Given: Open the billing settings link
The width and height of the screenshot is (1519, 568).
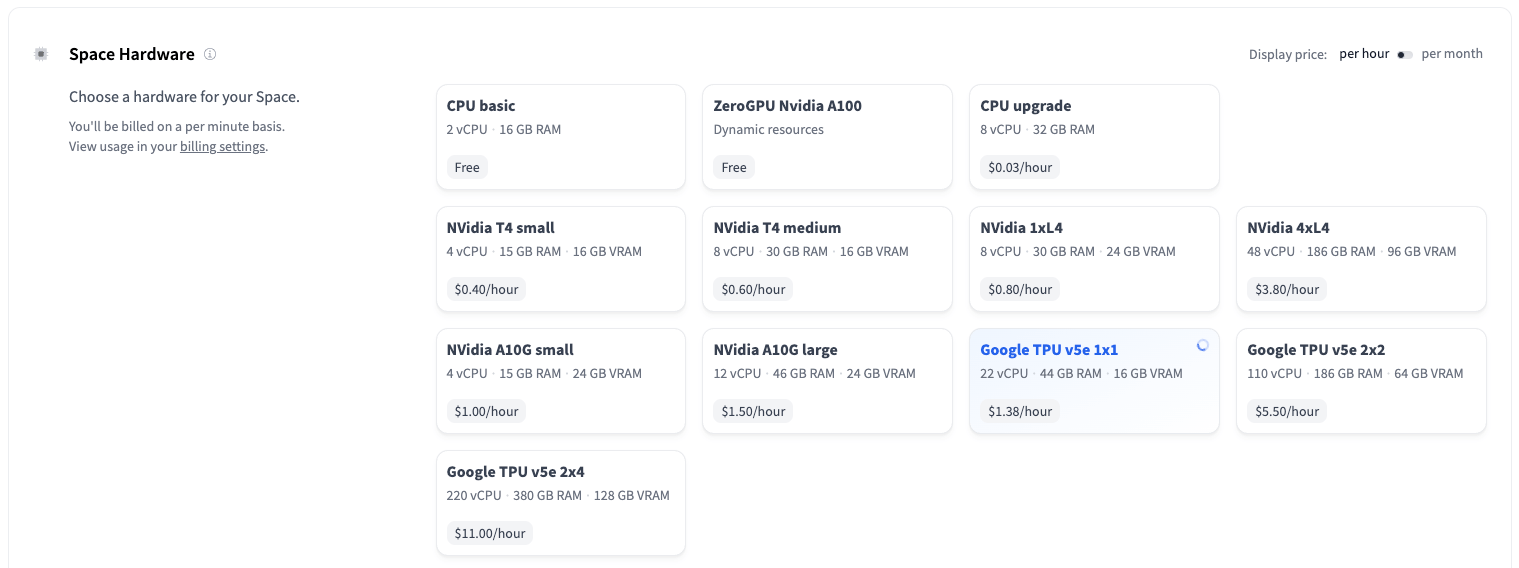Looking at the screenshot, I should tap(222, 147).
